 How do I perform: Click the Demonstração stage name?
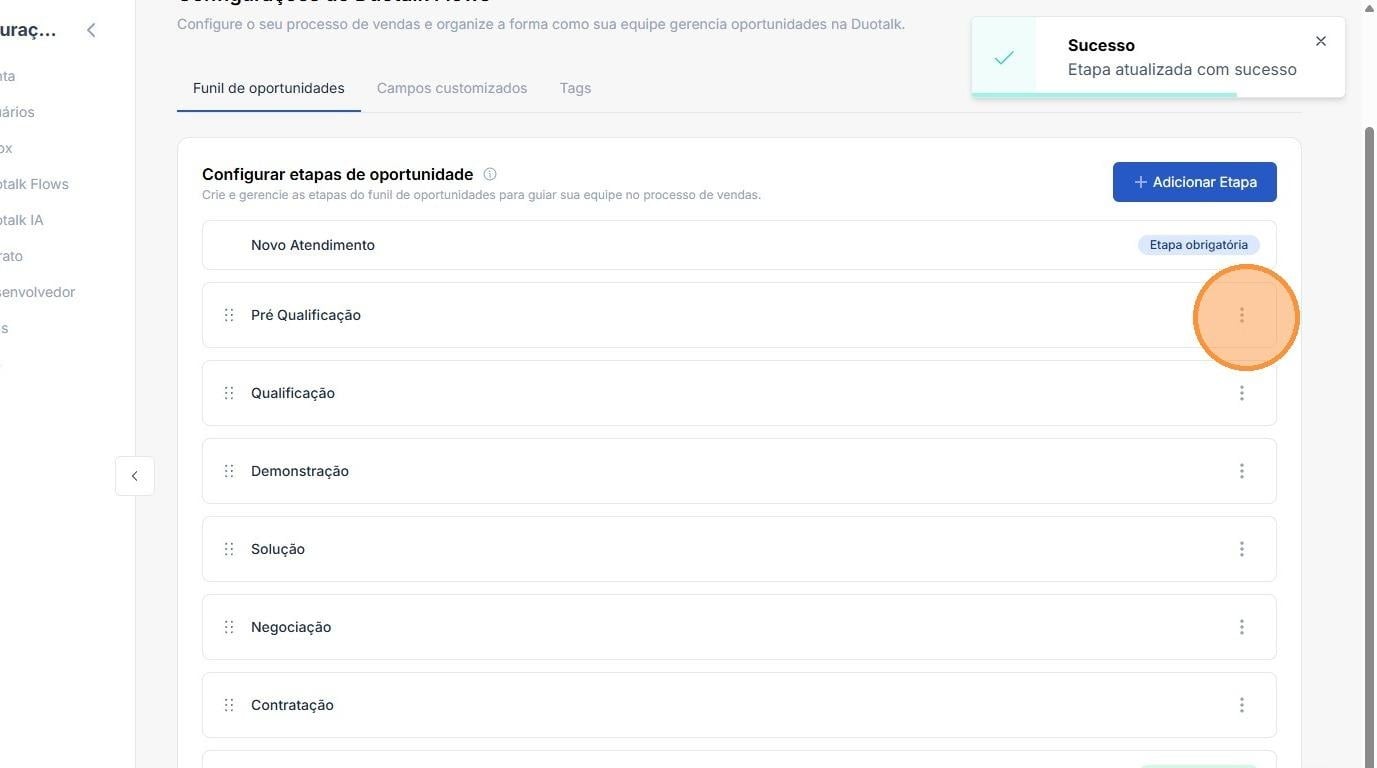300,471
